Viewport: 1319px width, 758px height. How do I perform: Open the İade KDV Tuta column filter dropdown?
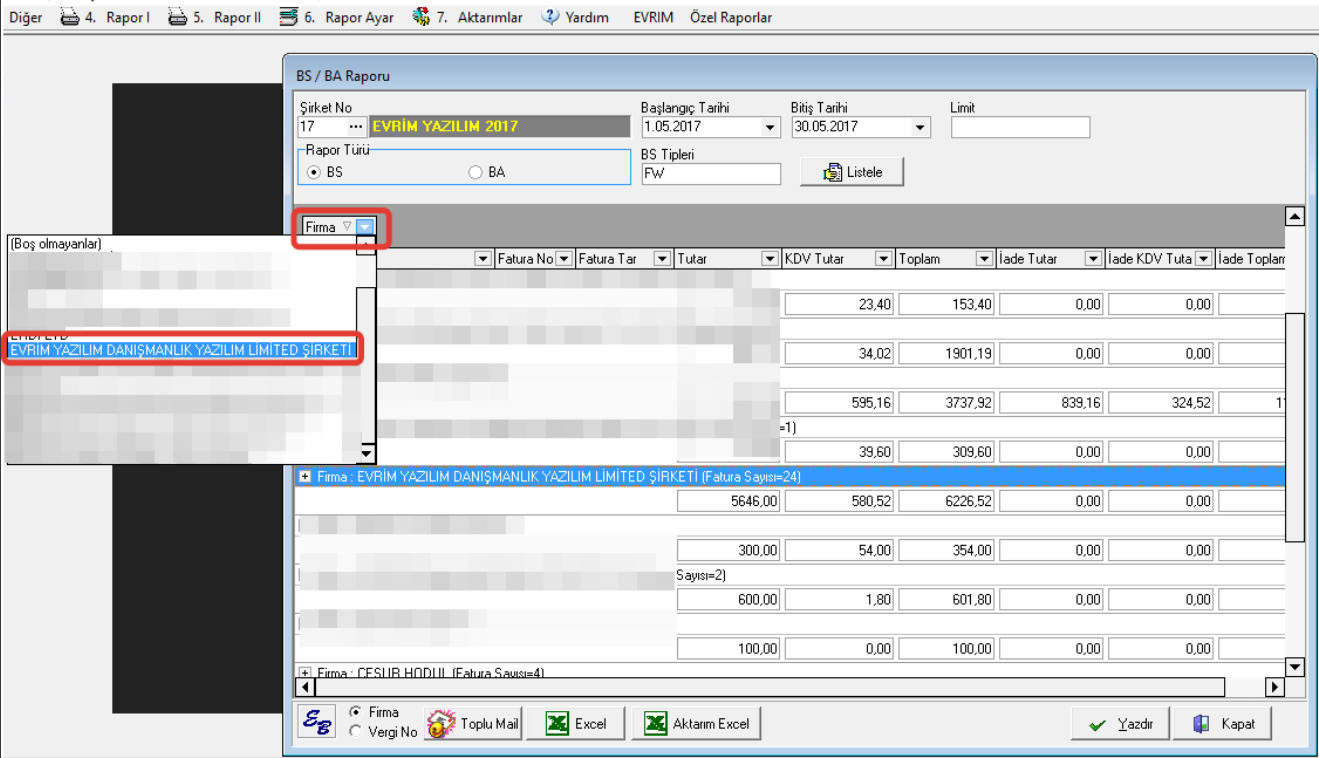1204,259
